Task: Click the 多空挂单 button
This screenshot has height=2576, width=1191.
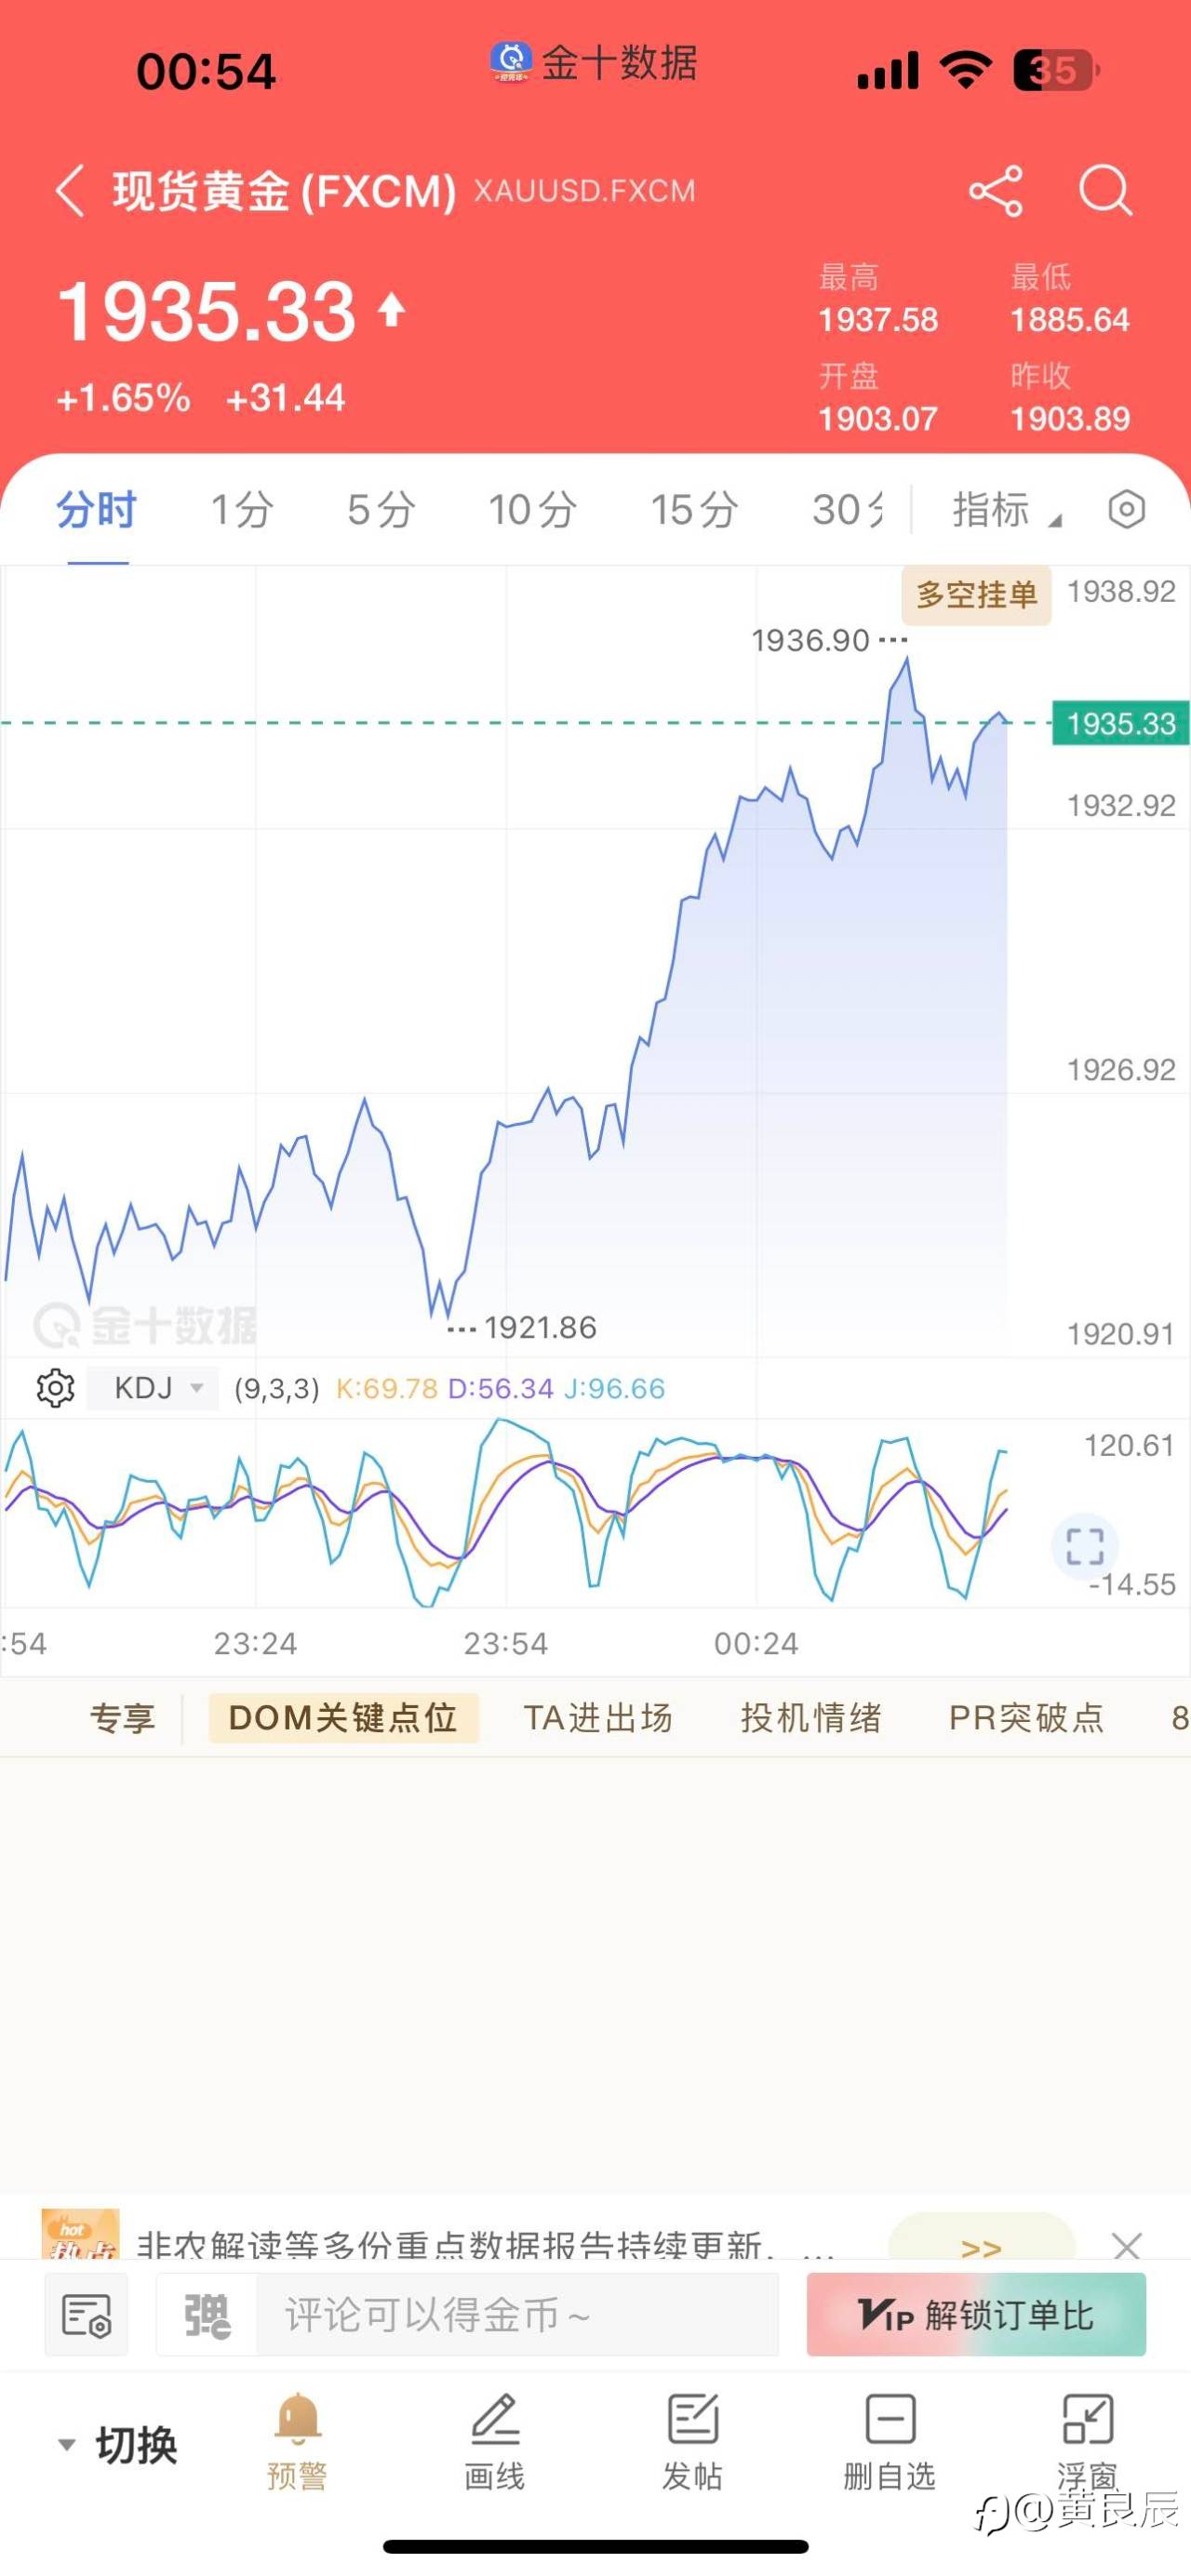Action: click(976, 595)
